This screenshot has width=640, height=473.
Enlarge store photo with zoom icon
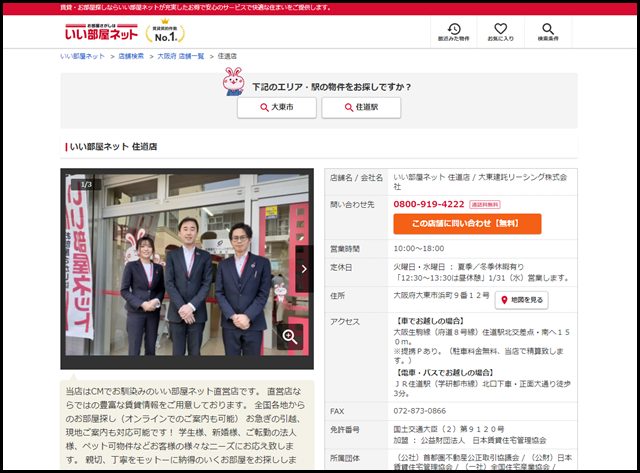[x=290, y=337]
